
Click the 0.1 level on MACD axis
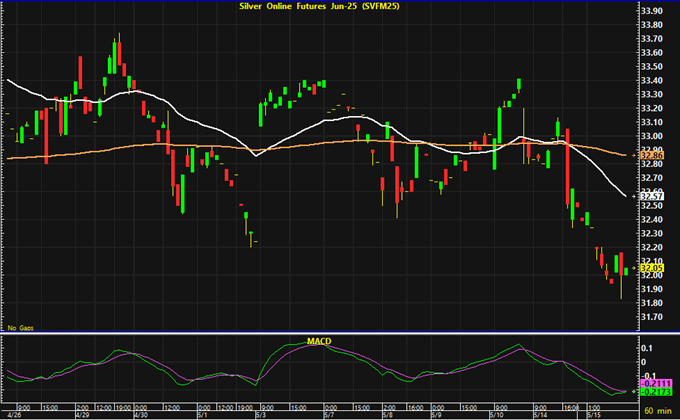tap(646, 350)
